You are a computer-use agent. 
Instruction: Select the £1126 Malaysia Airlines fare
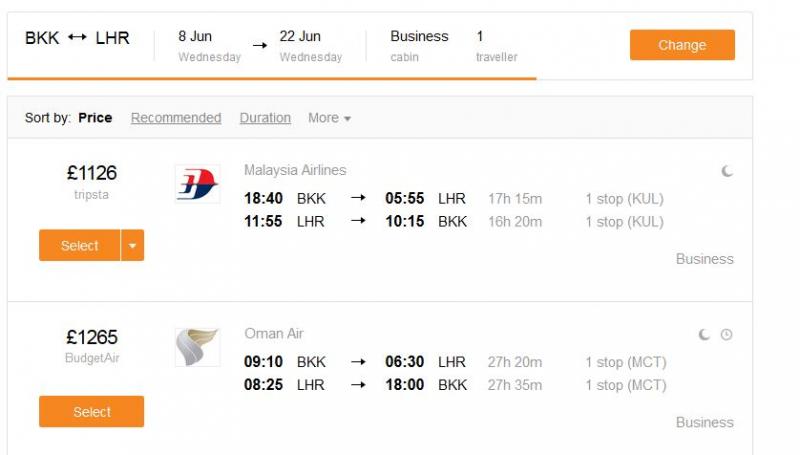[x=80, y=245]
